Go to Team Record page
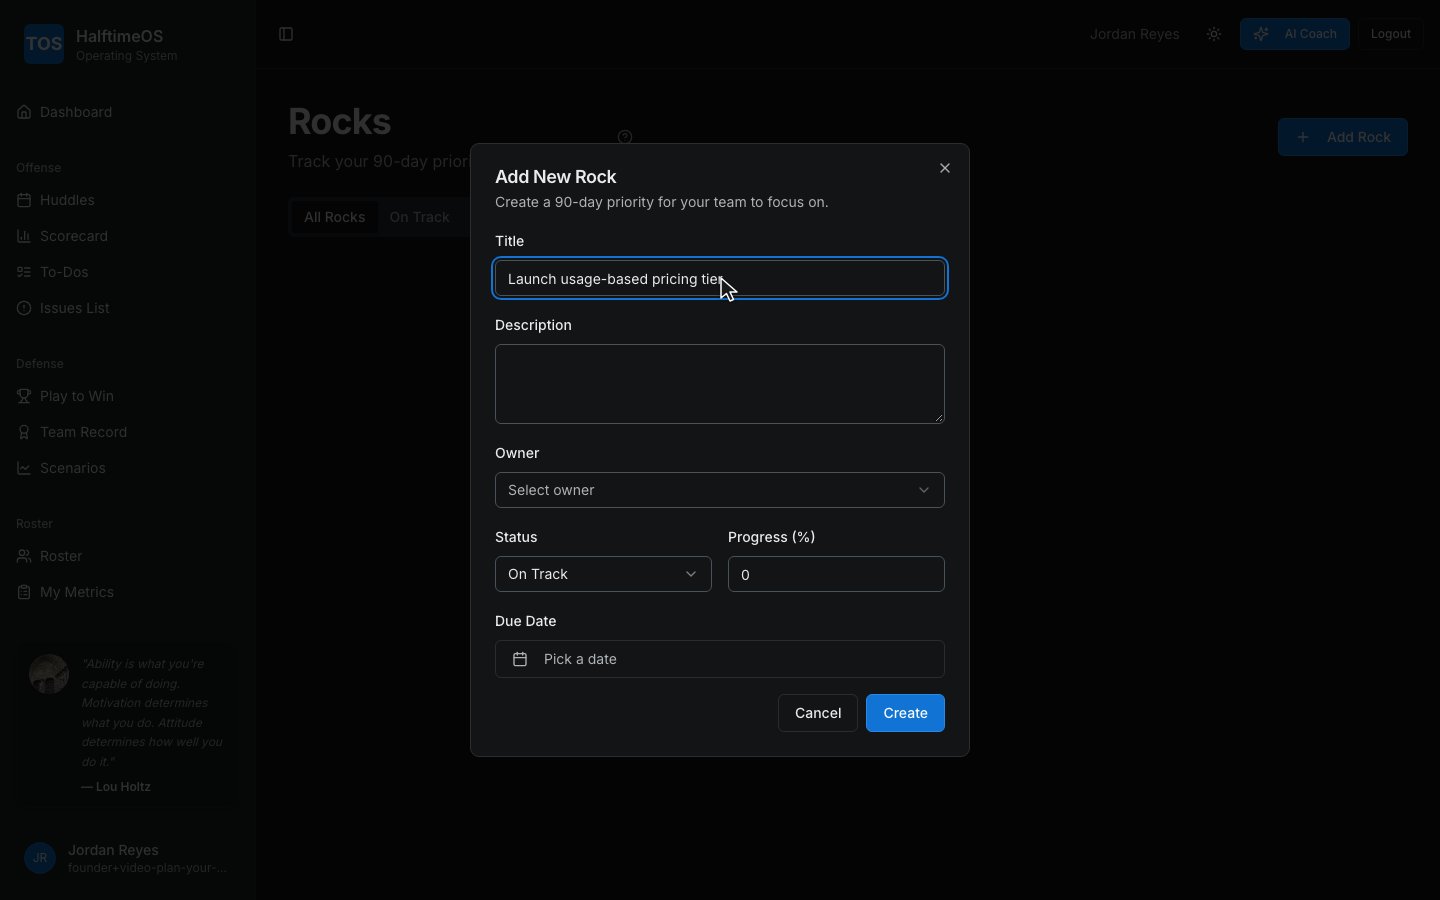1440x900 pixels. pyautogui.click(x=128, y=432)
